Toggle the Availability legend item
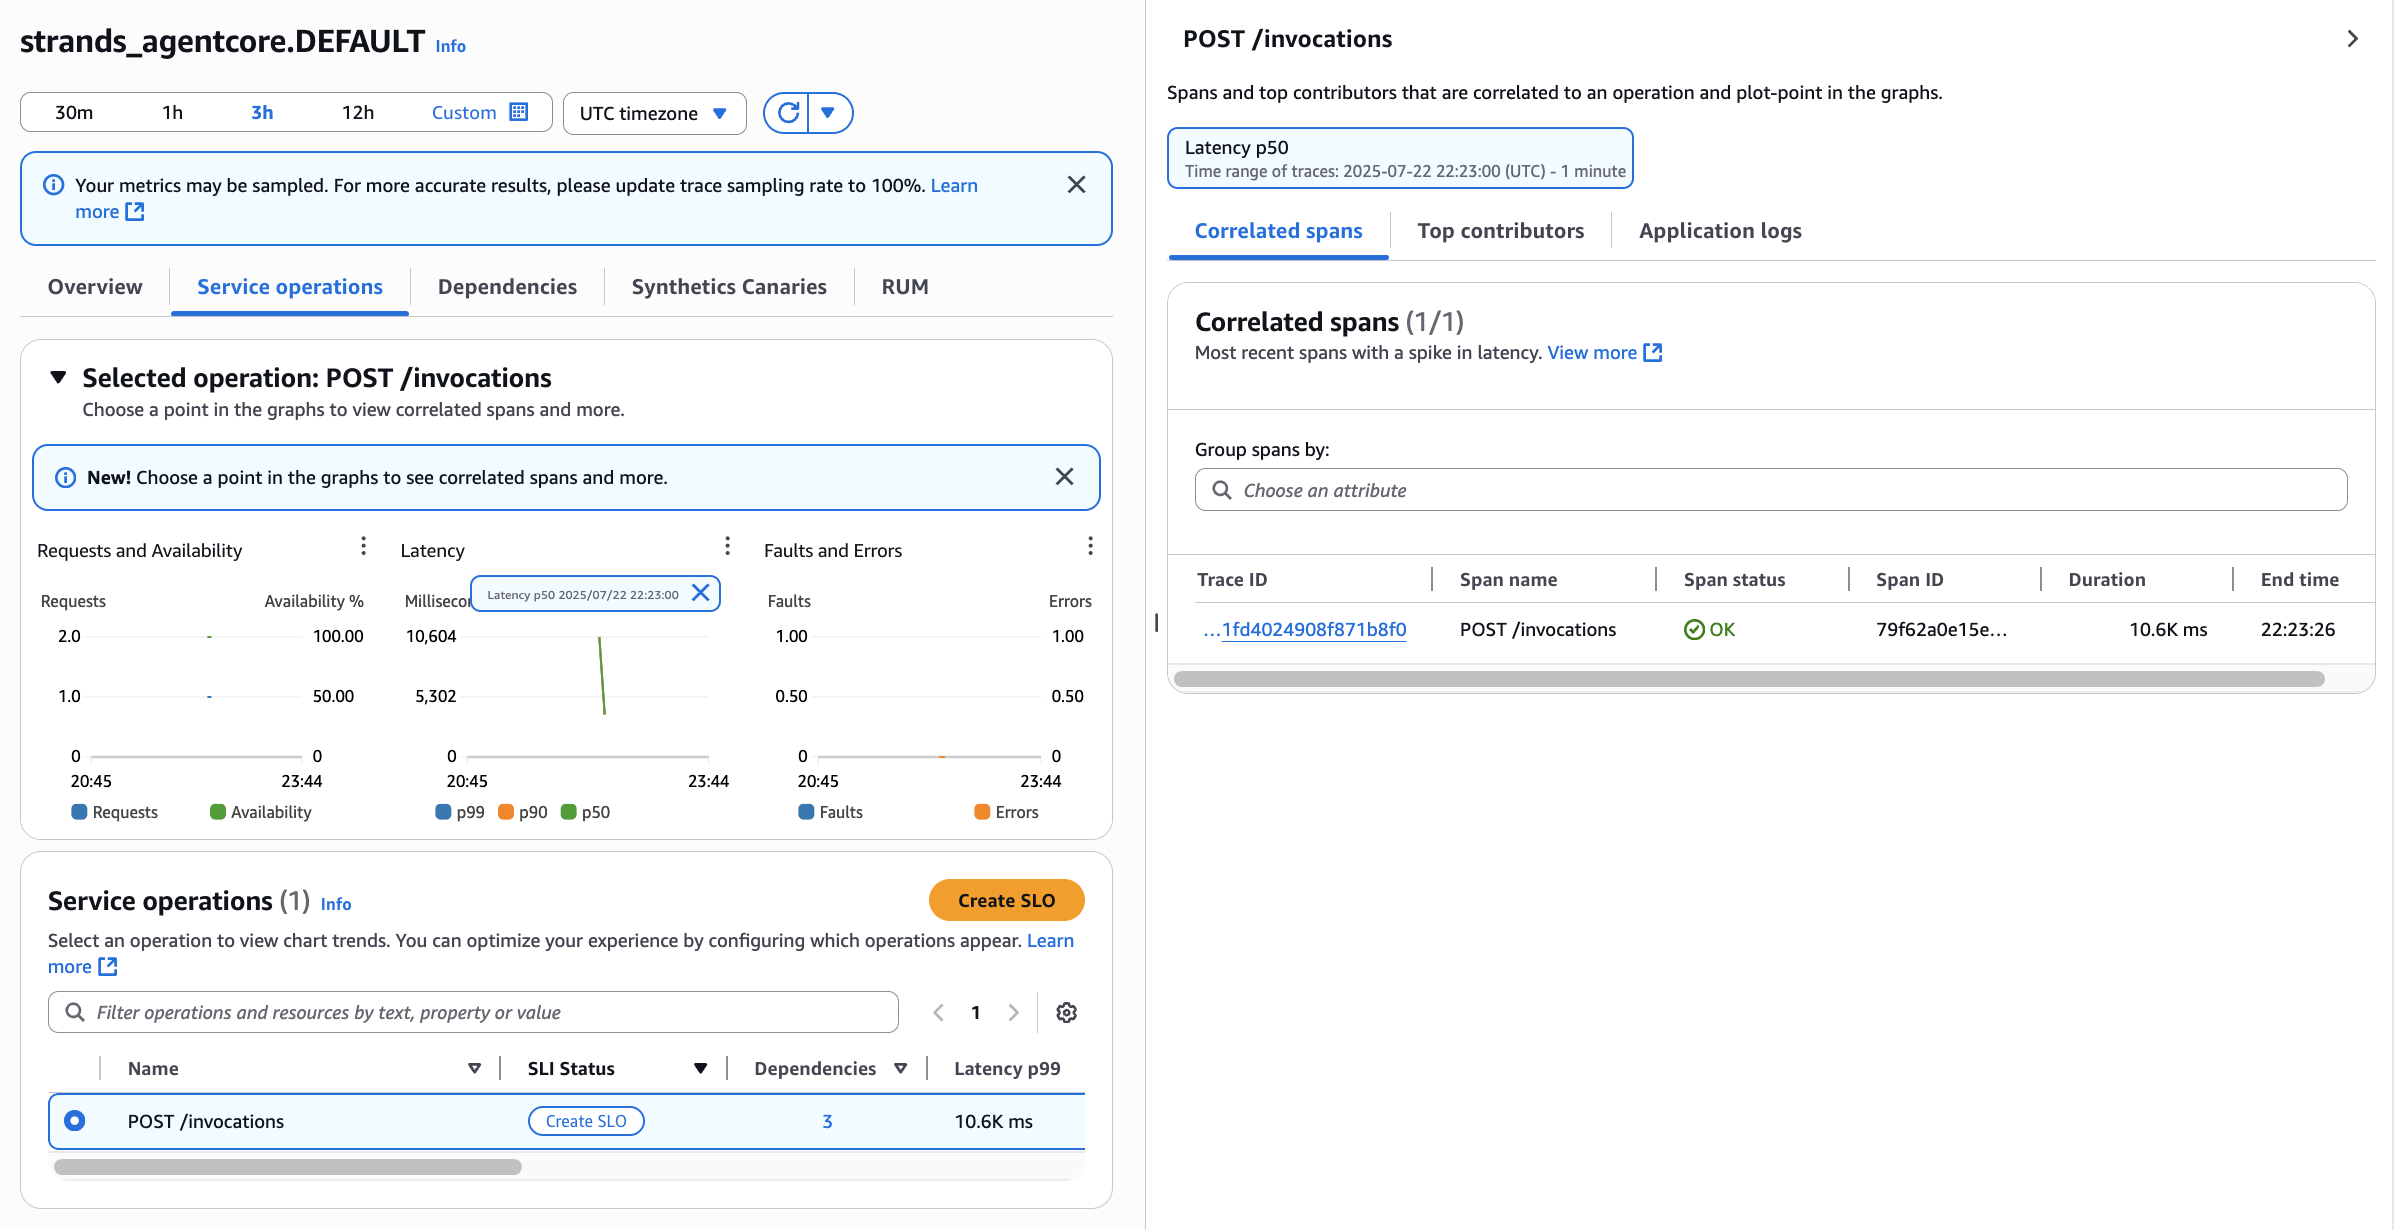Viewport: 2394px width, 1230px height. tap(261, 812)
